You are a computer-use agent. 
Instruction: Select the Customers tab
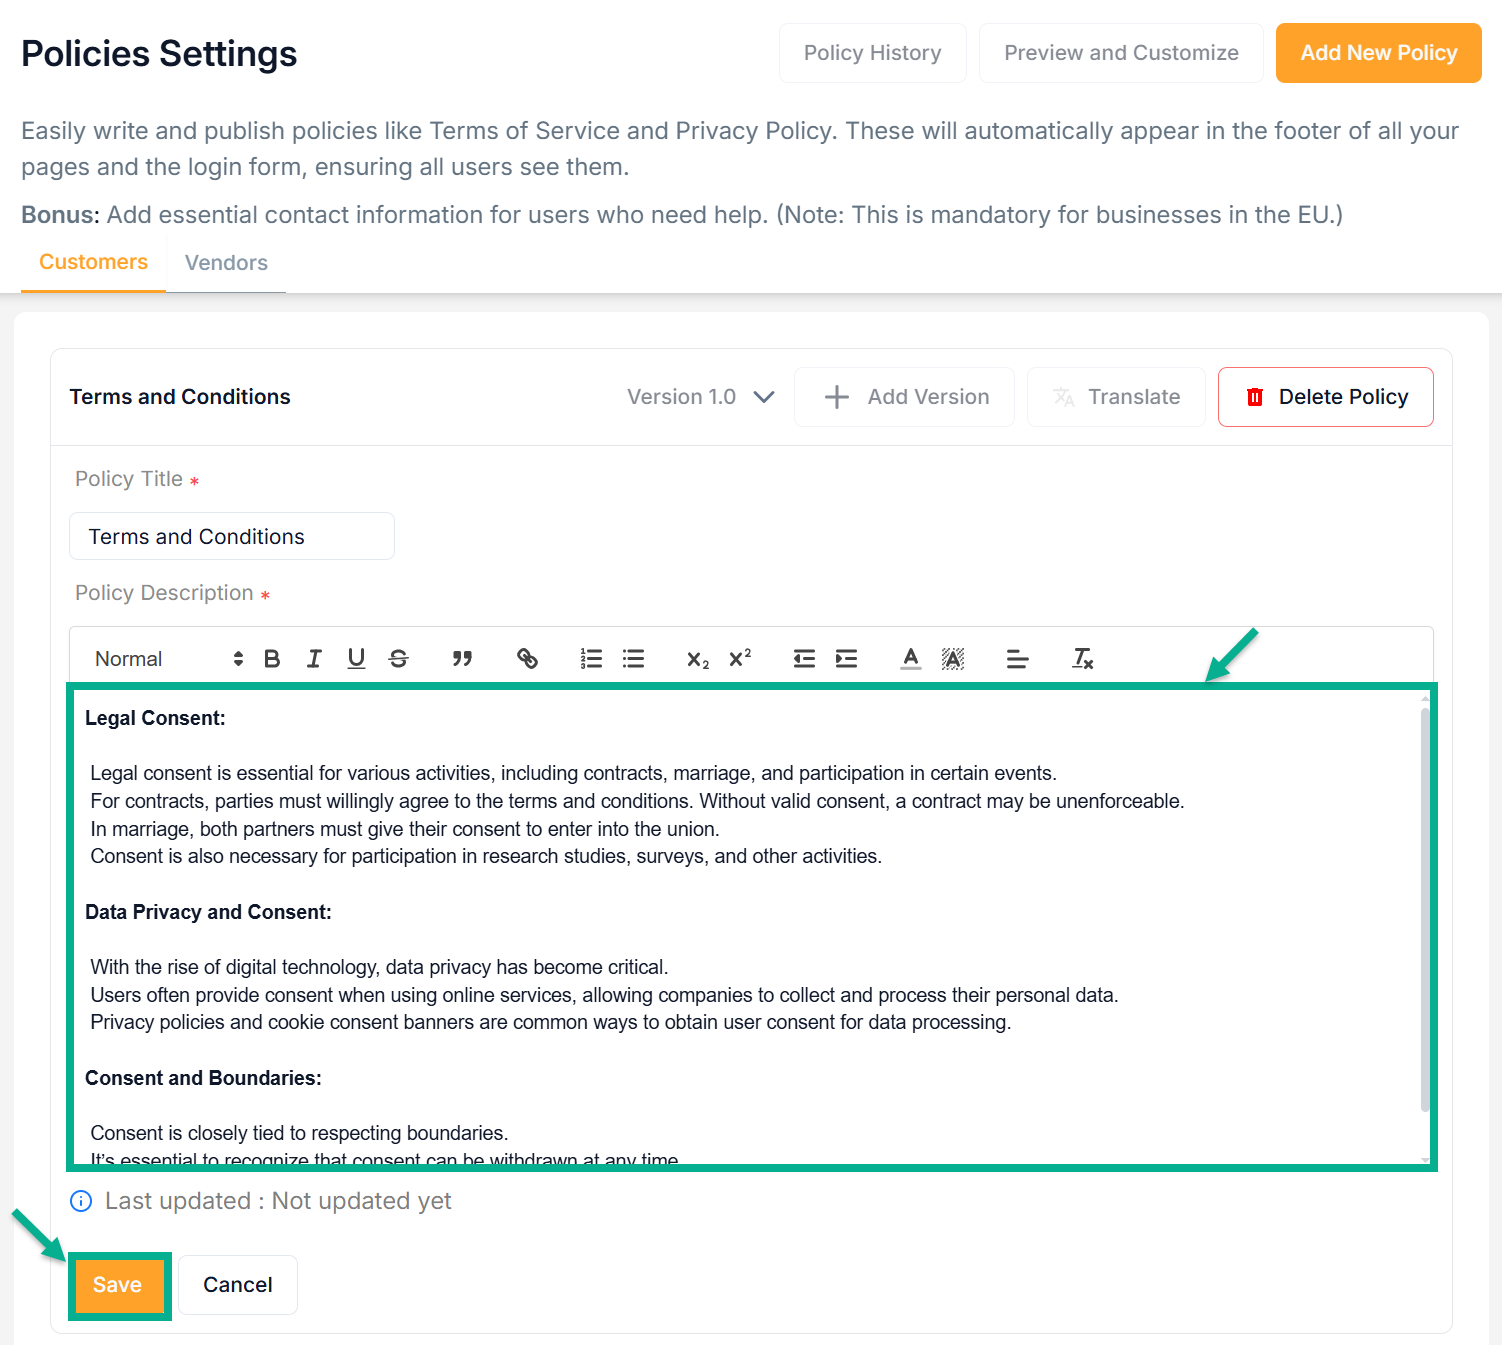point(93,262)
